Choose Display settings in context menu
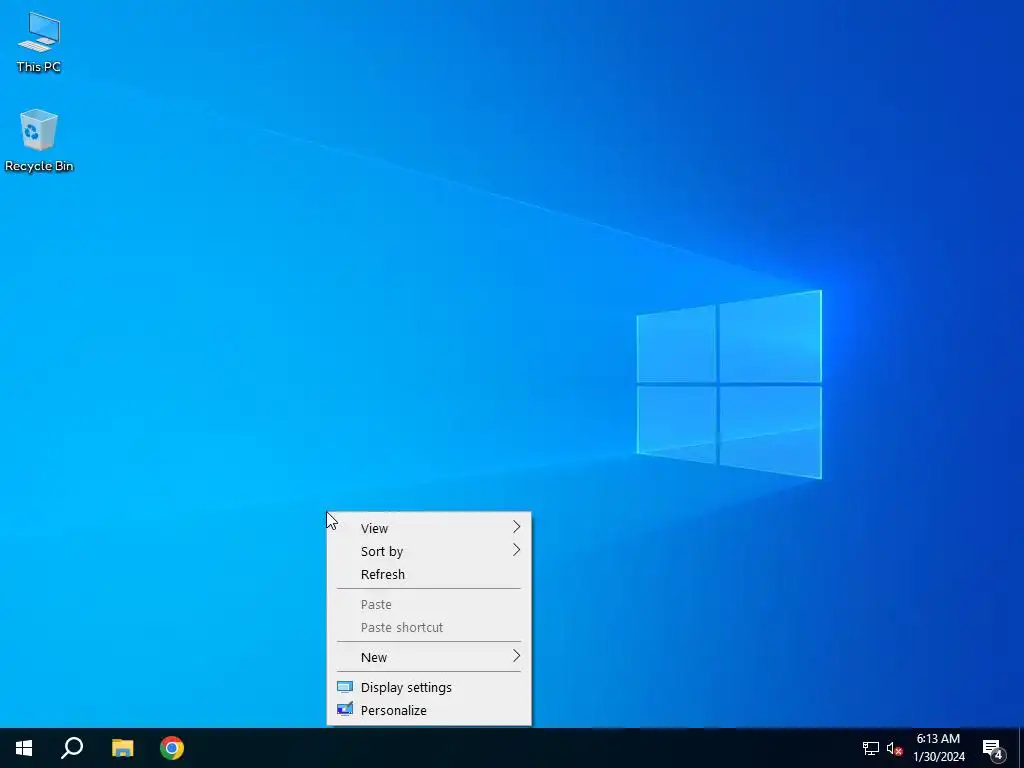 click(428, 687)
